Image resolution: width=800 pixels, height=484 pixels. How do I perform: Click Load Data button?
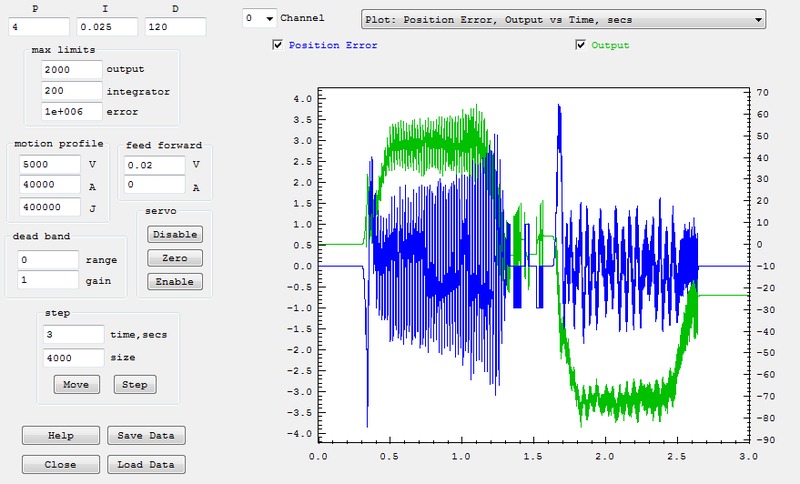(x=146, y=465)
